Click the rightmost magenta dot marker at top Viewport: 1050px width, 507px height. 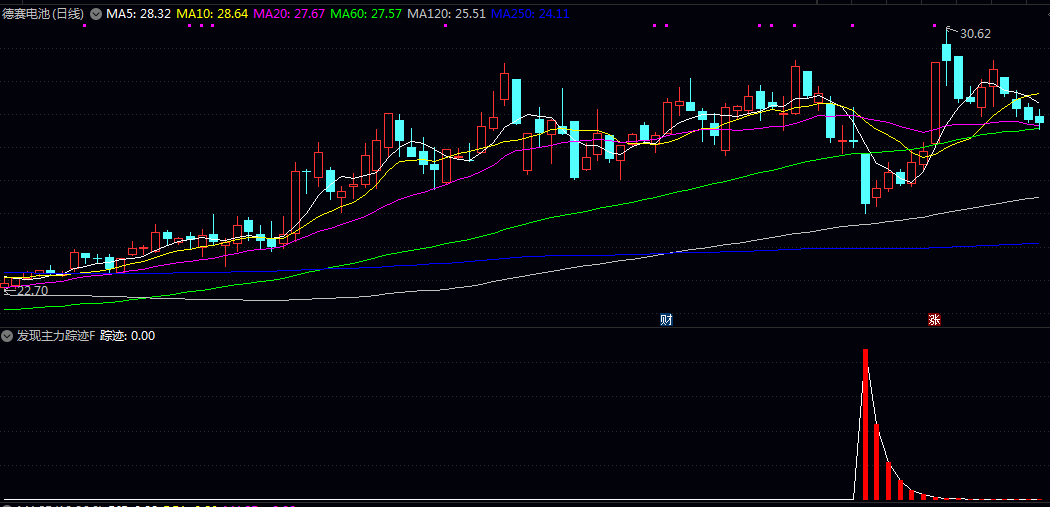934,25
